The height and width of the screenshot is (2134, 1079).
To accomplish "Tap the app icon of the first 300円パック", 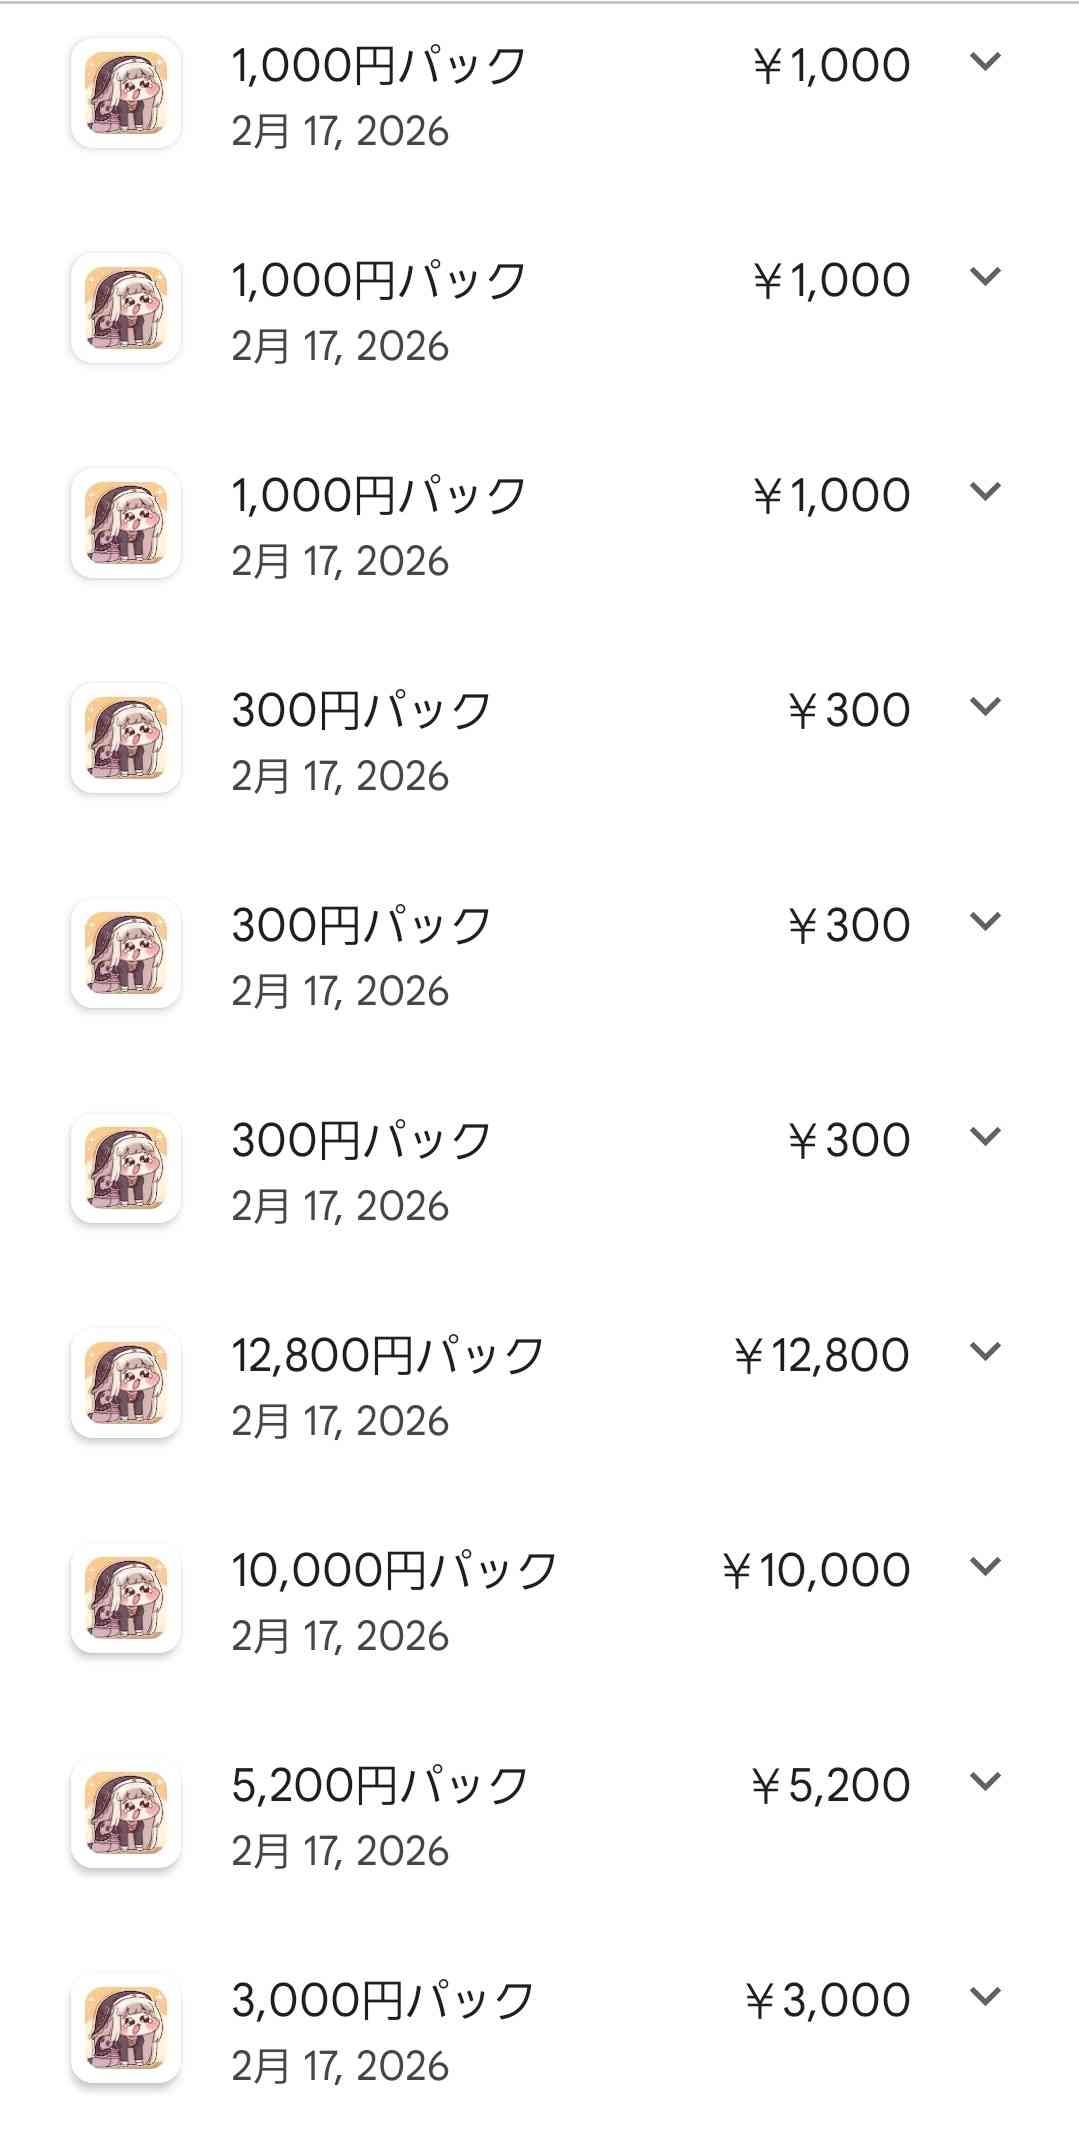I will [126, 738].
